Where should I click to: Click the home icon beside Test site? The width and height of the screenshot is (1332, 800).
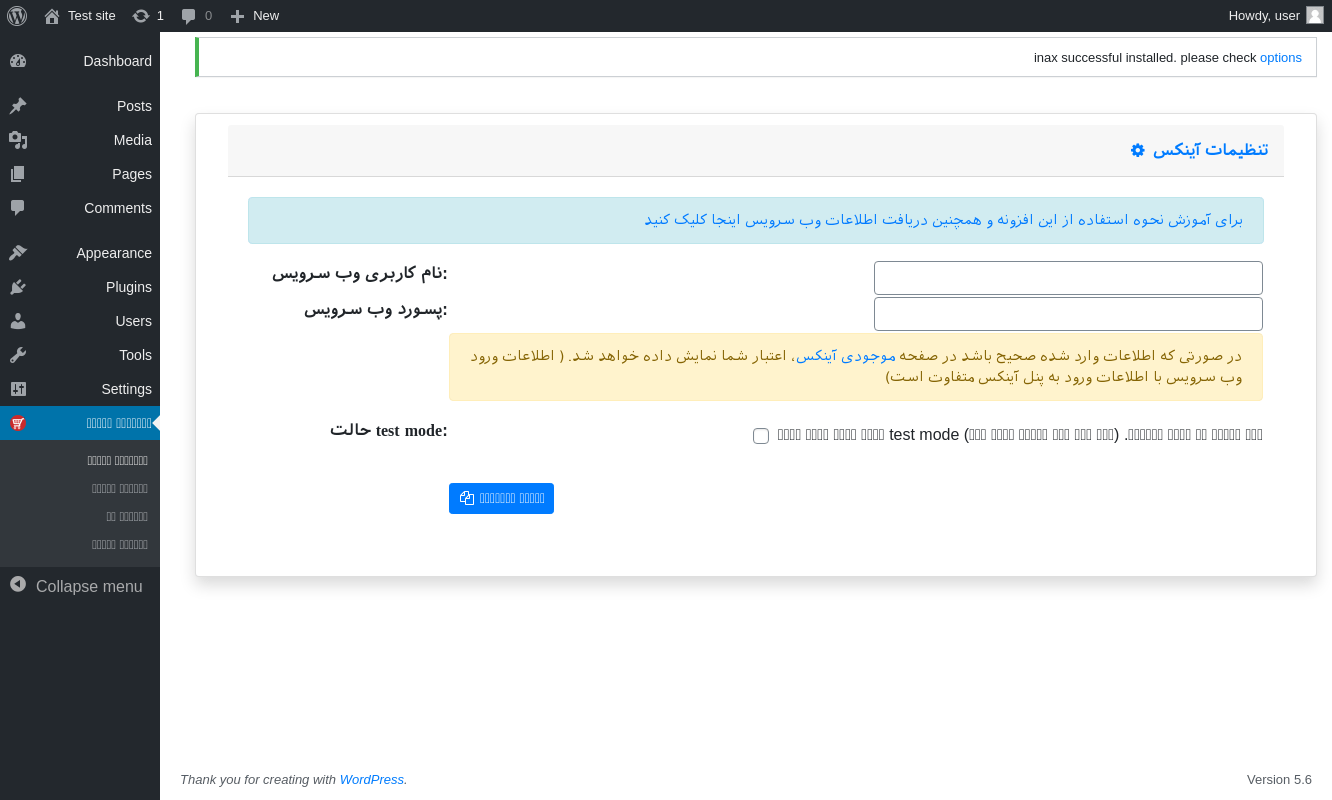click(x=52, y=16)
